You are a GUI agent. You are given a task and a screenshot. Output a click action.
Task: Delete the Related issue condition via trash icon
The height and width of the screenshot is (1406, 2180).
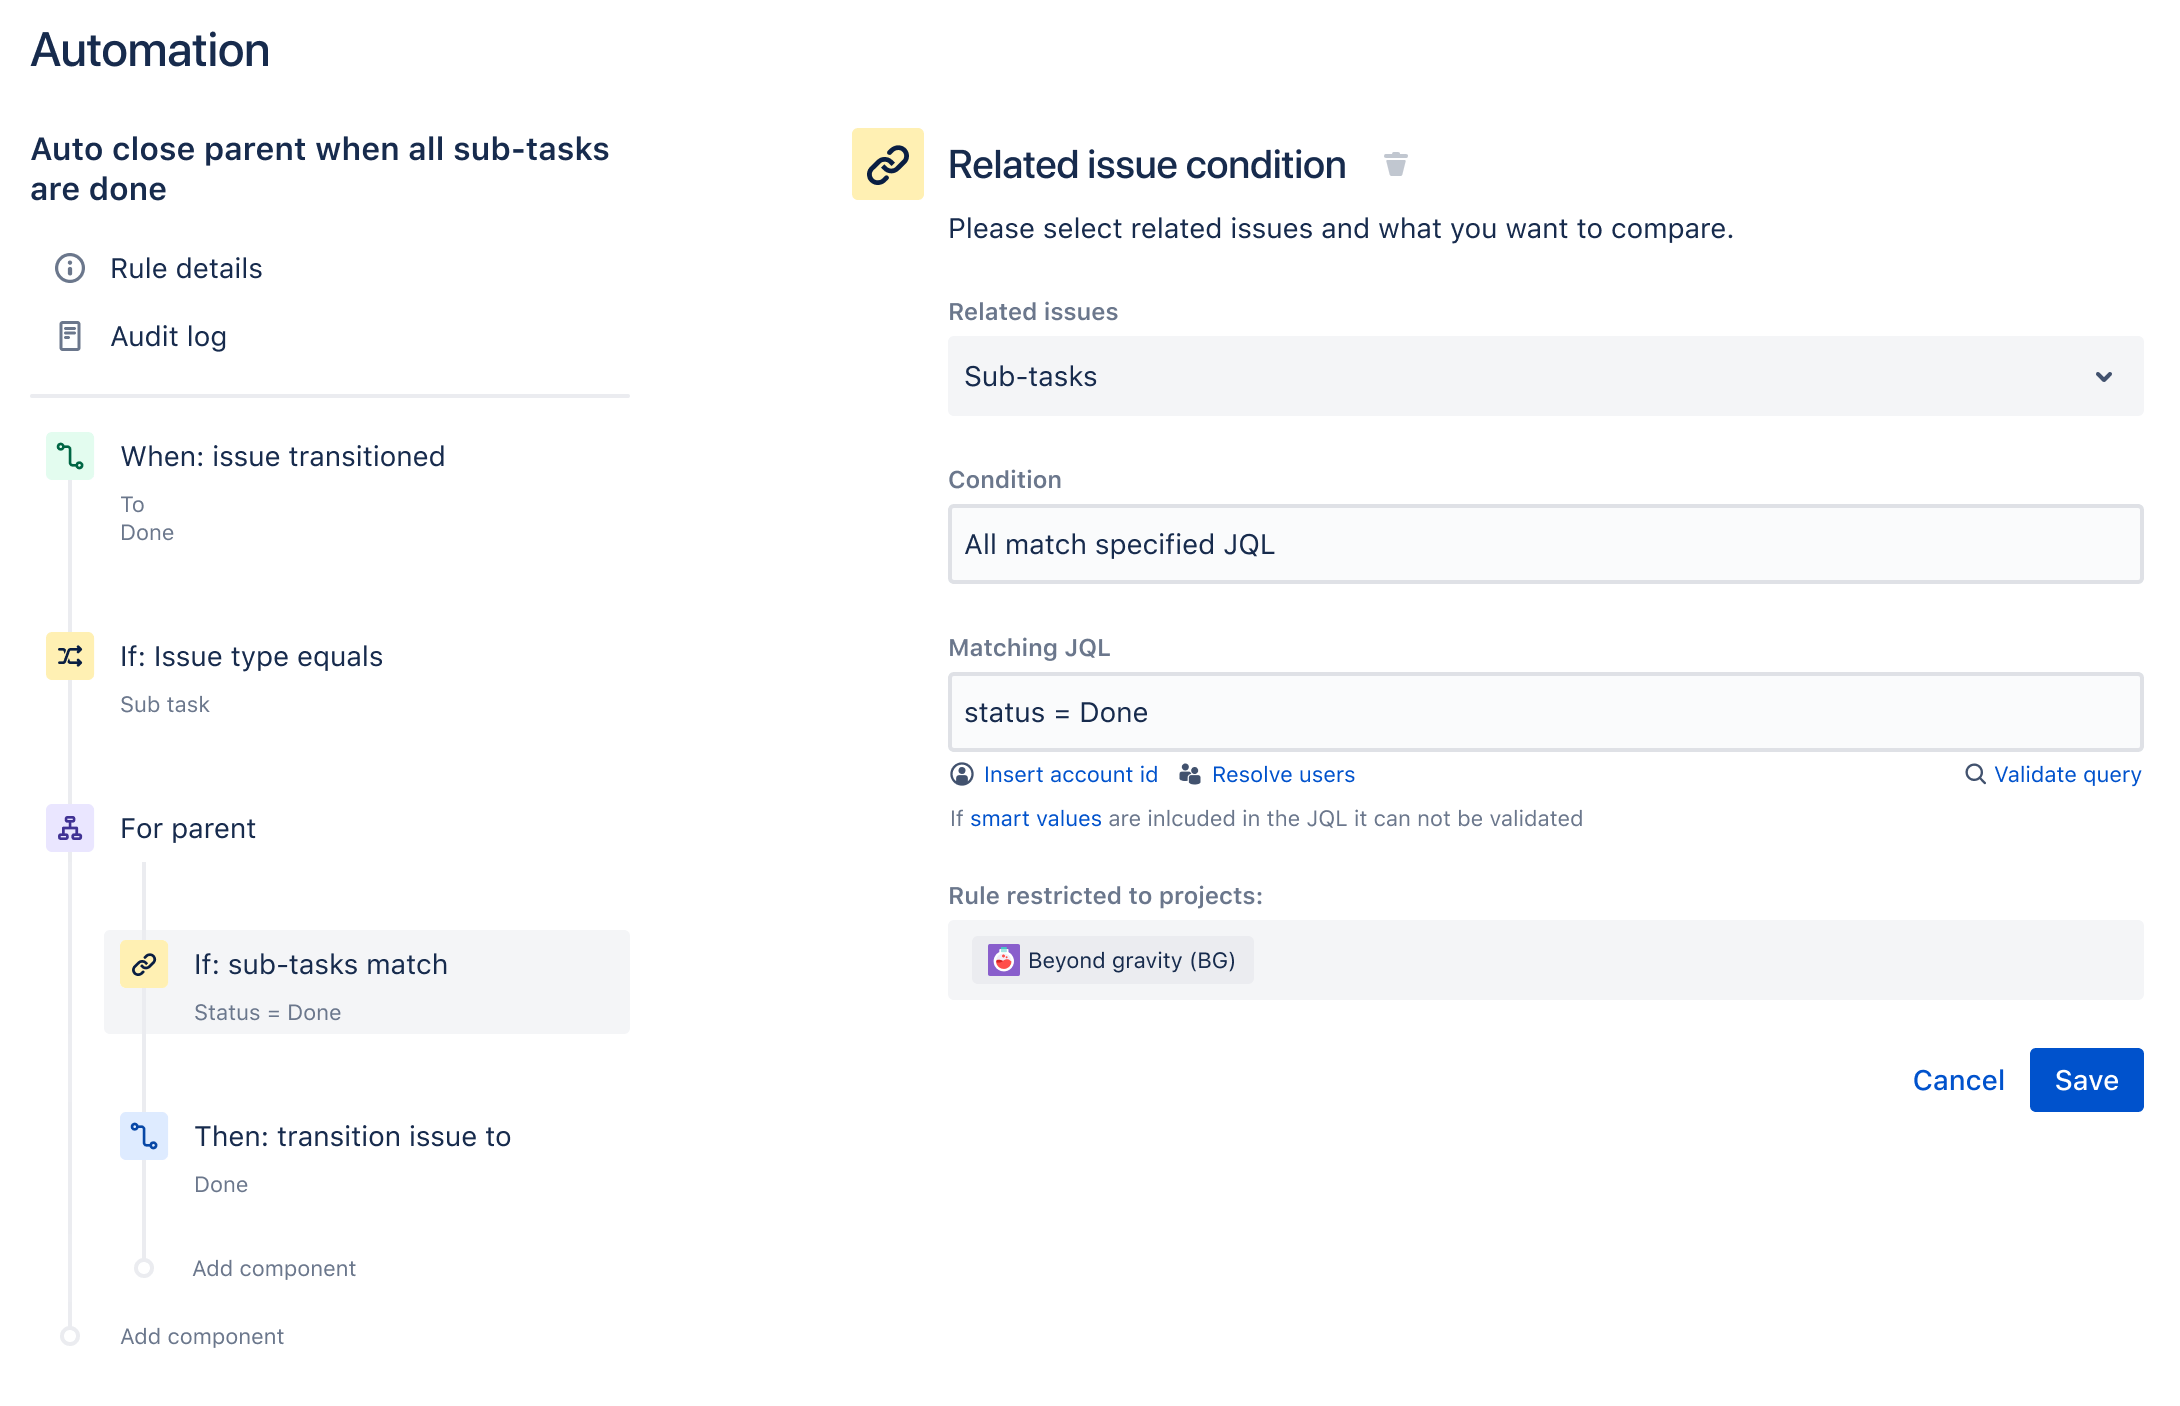click(1394, 164)
